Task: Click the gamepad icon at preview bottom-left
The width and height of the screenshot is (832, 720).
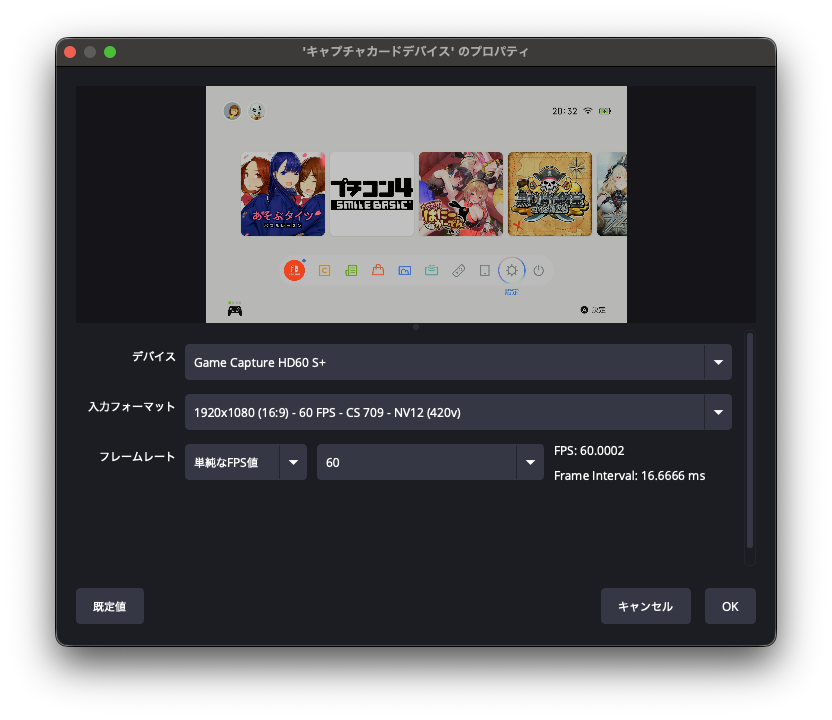Action: [x=234, y=310]
